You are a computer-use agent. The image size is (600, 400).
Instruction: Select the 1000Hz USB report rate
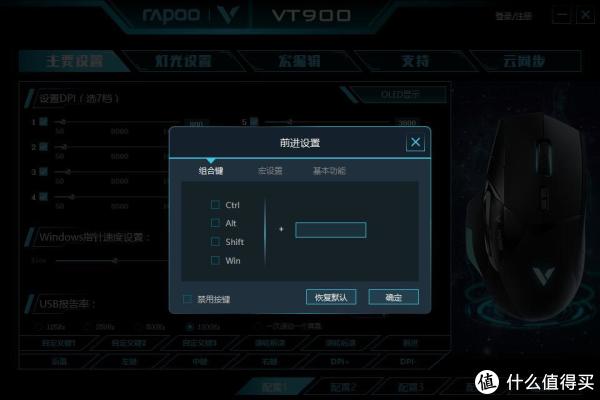(203, 327)
